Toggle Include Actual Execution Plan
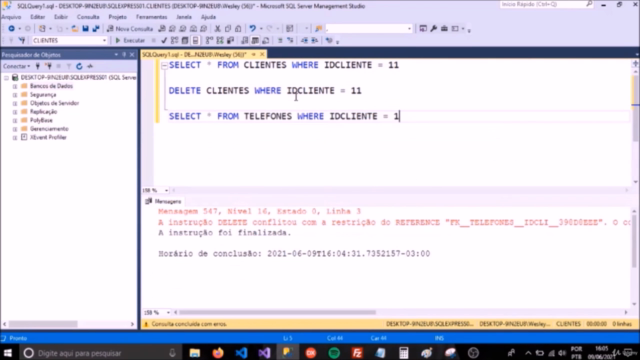Image resolution: width=640 pixels, height=360 pixels. coord(209,40)
